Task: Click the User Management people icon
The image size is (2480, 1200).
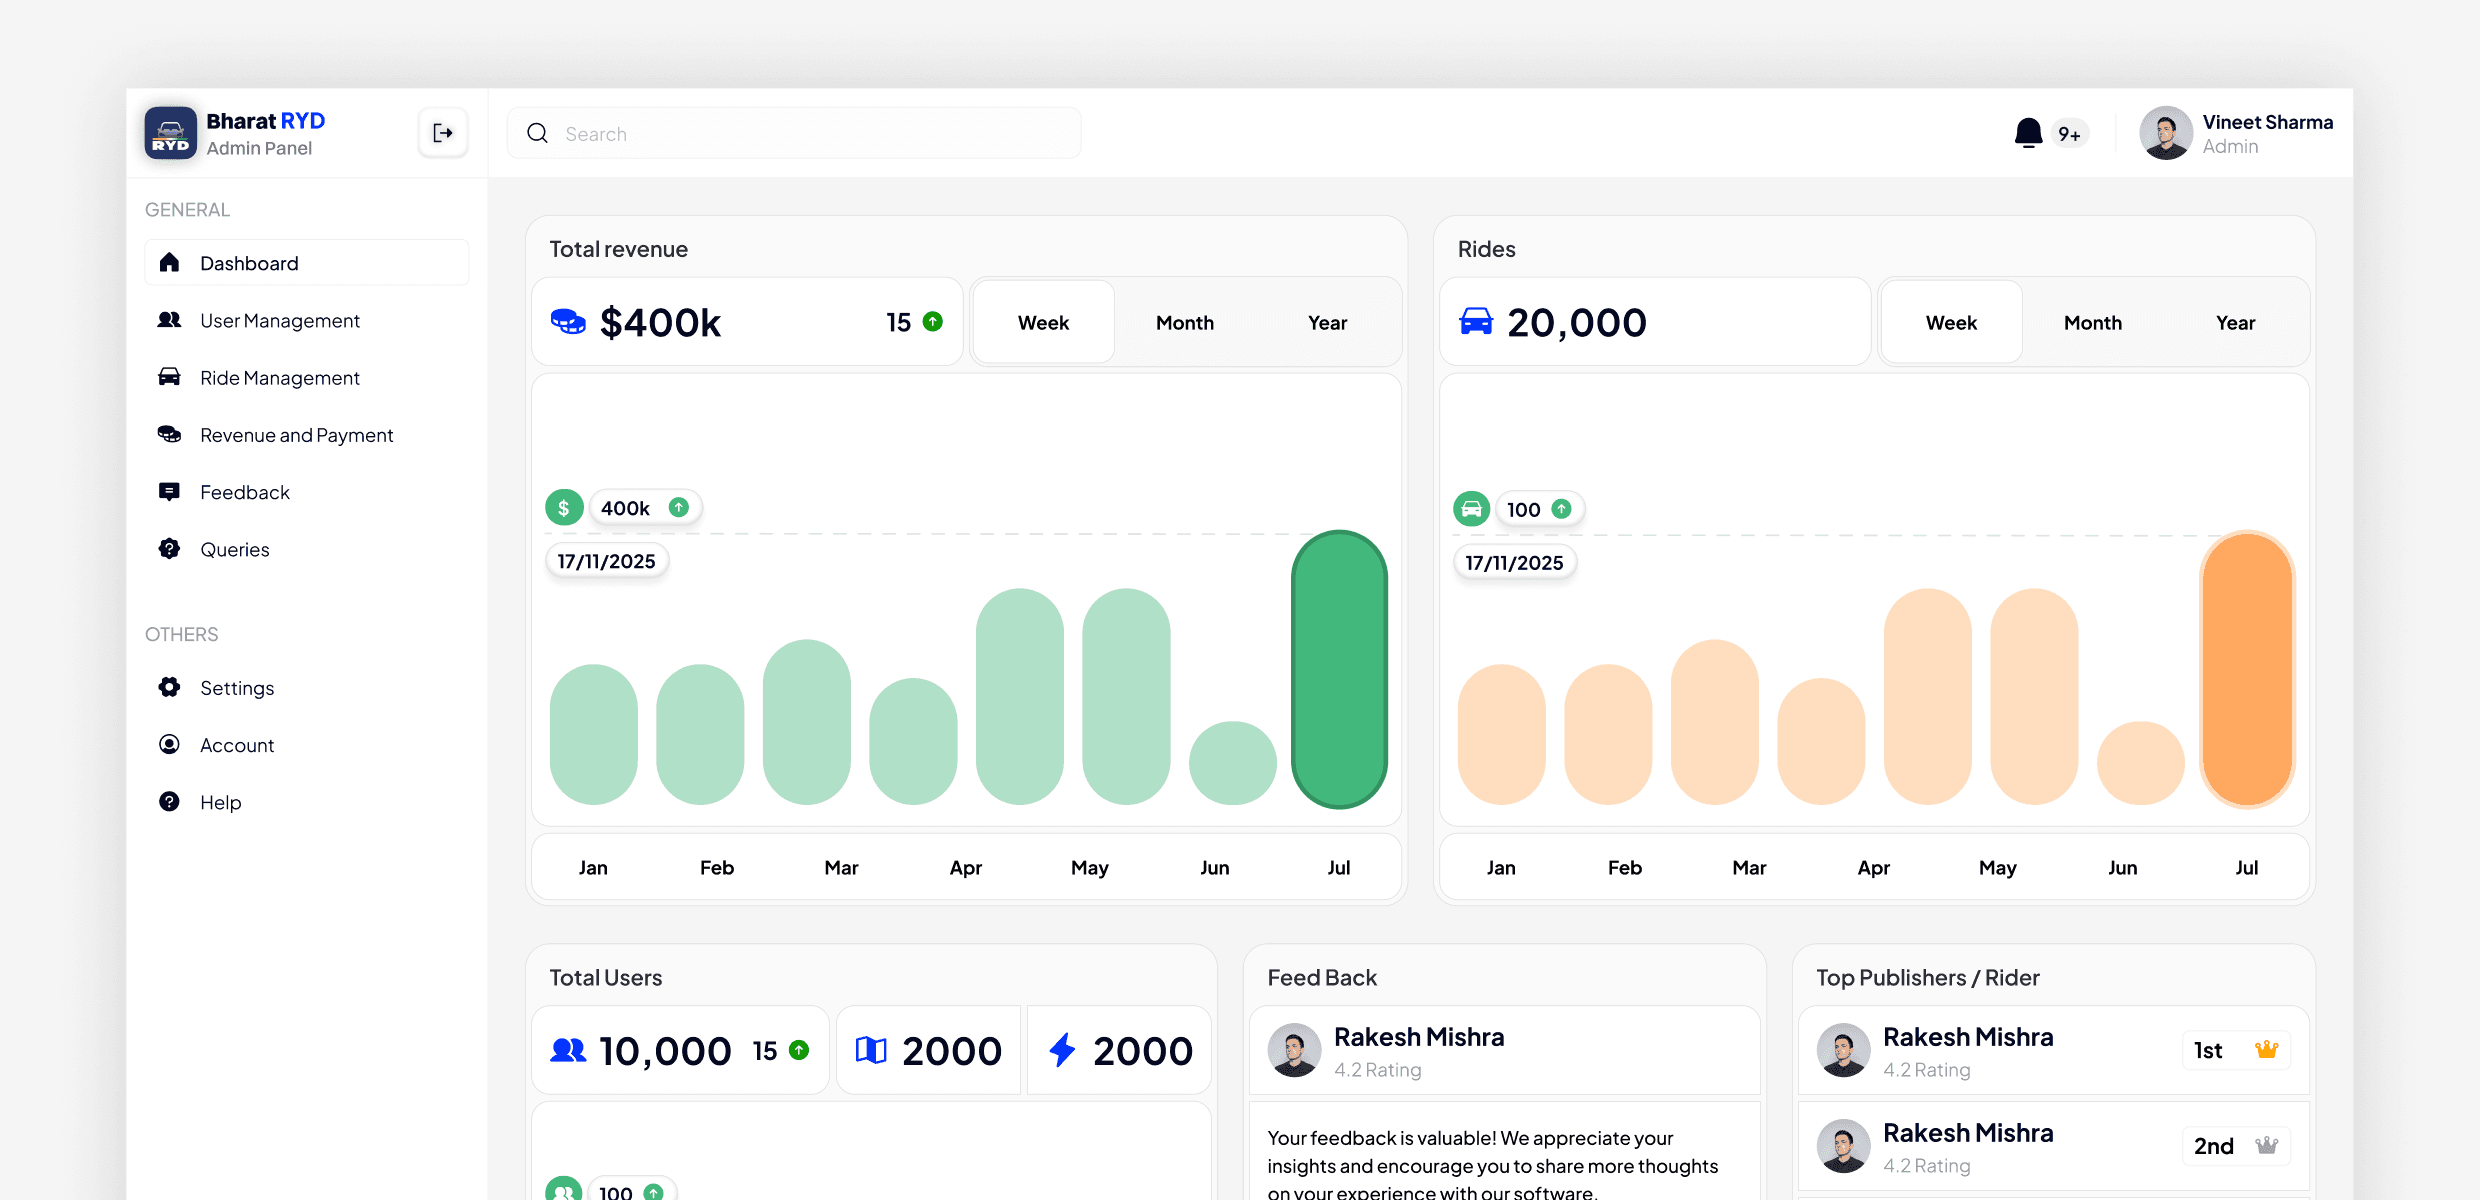Action: pos(169,320)
